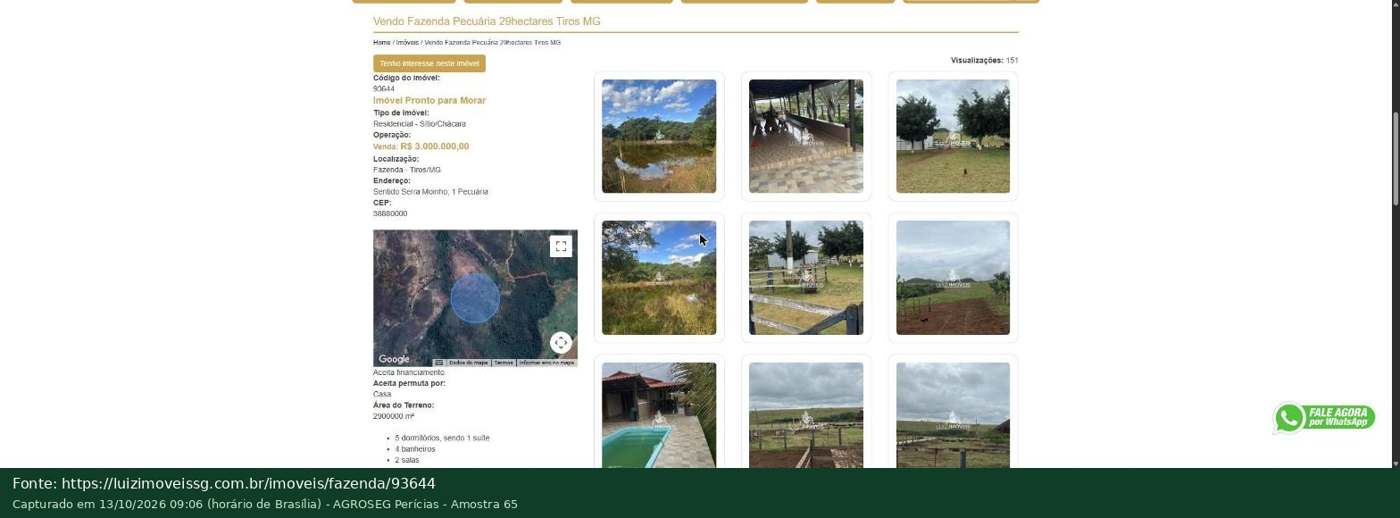Click the '2 salas' list item
1400x518 pixels.
click(x=407, y=460)
